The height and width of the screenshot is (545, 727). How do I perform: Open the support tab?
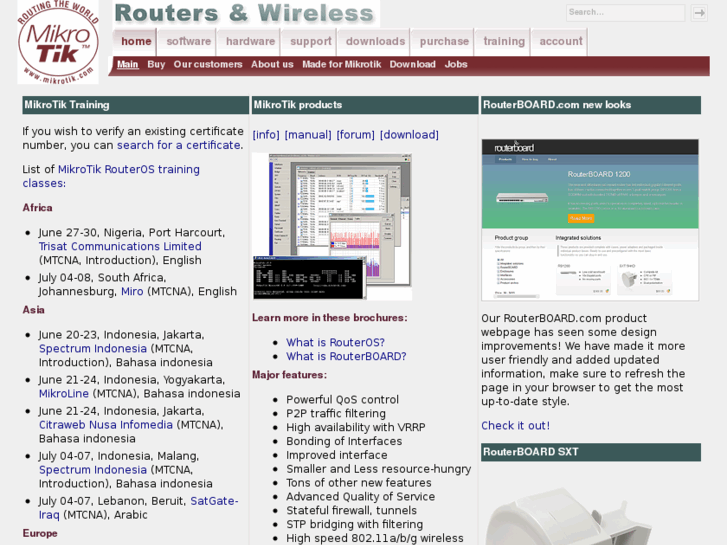pyautogui.click(x=311, y=42)
